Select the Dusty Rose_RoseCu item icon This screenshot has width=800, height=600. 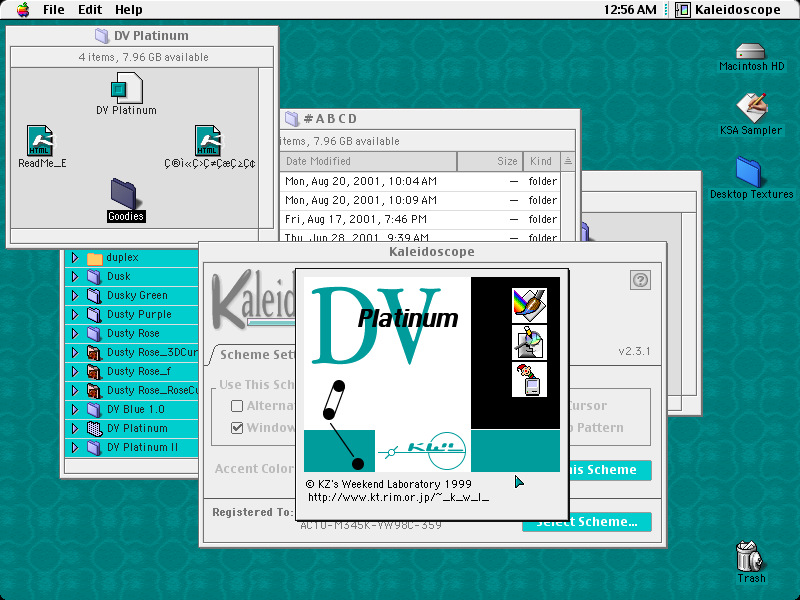(x=94, y=391)
